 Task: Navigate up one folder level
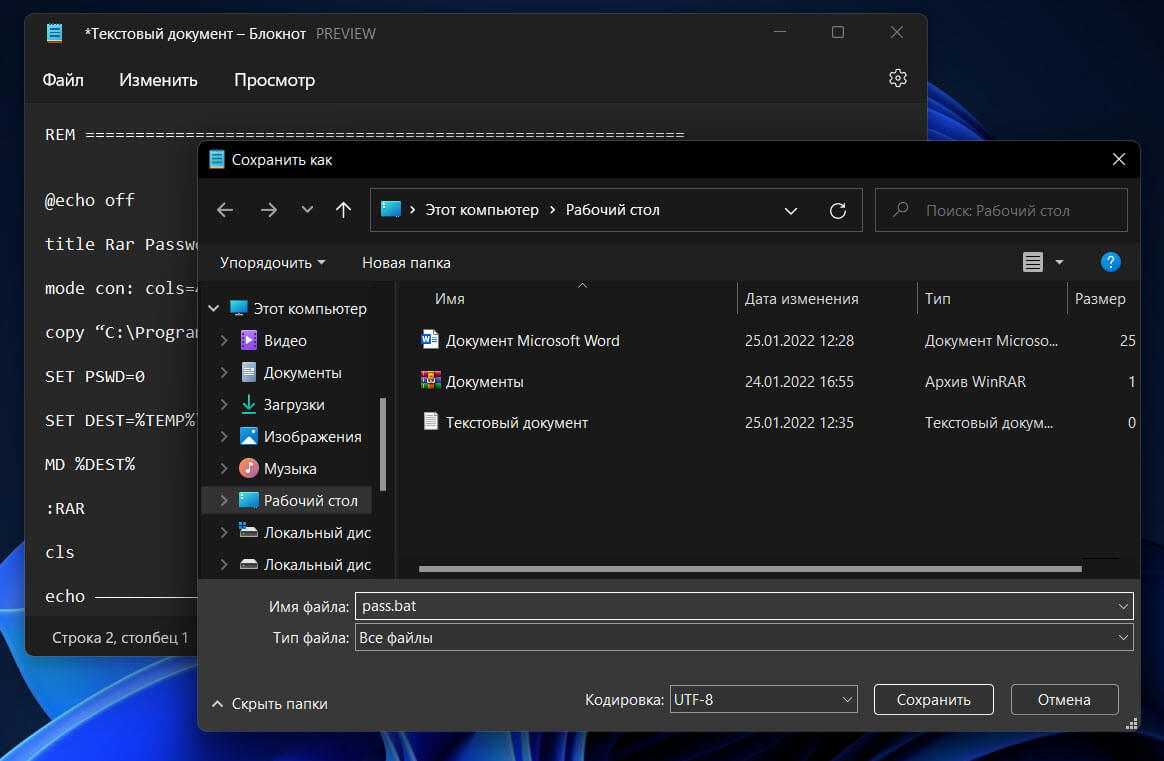(343, 210)
